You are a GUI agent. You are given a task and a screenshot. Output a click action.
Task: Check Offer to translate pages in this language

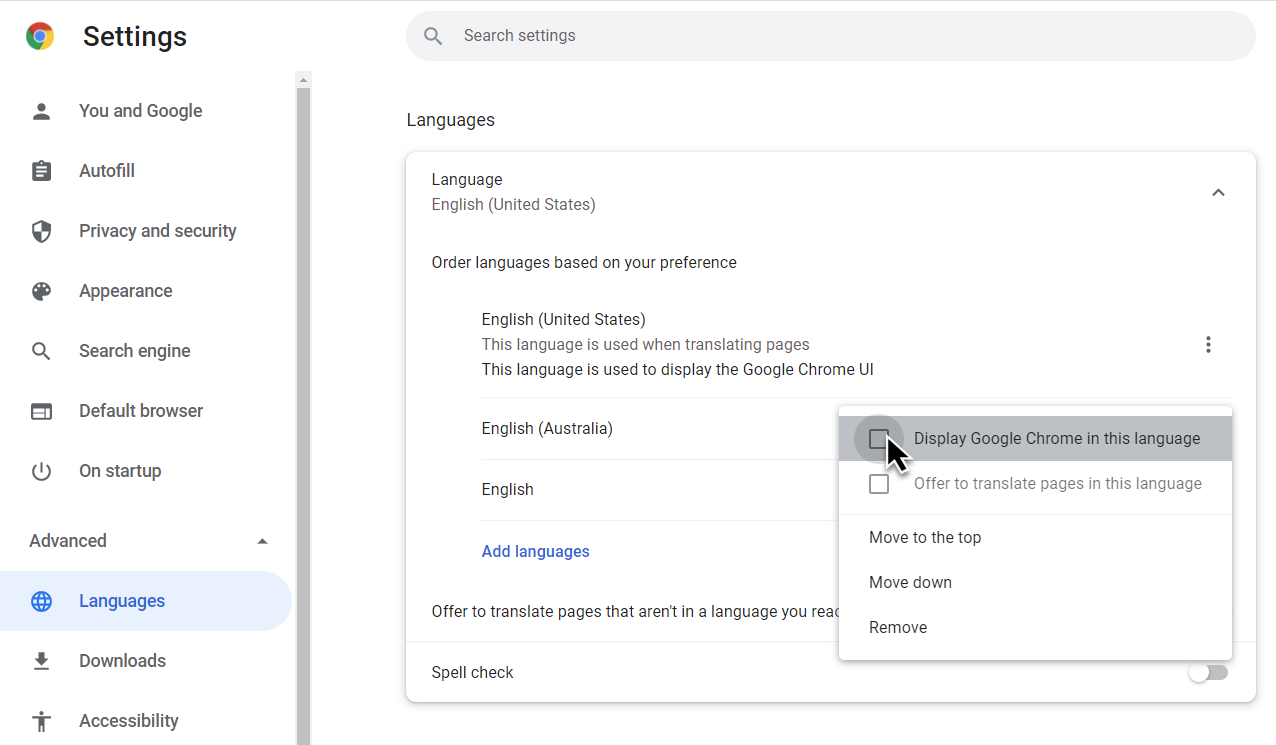tap(879, 484)
